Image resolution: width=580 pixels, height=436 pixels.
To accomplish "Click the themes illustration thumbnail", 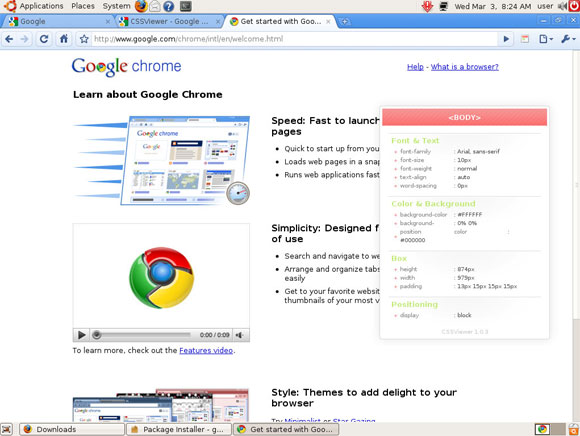I will (x=161, y=405).
